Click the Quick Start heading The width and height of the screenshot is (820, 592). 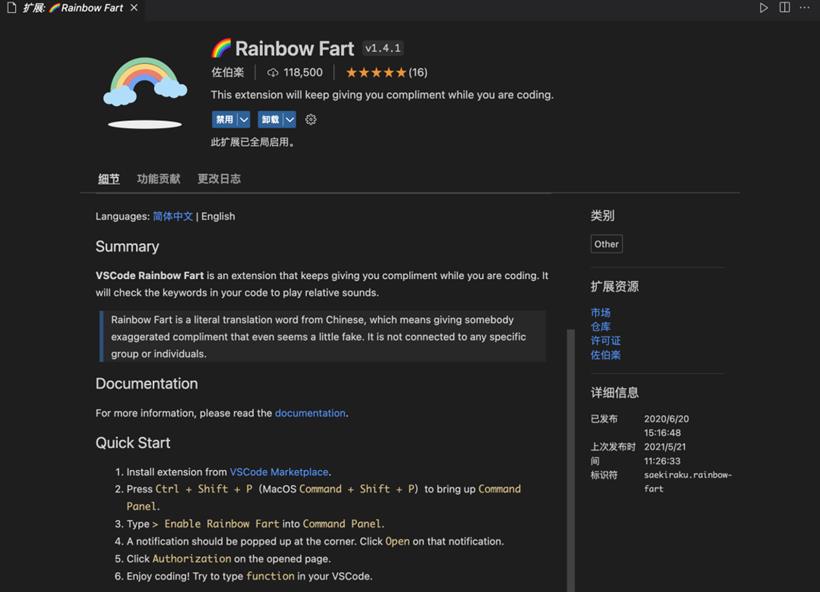click(133, 443)
